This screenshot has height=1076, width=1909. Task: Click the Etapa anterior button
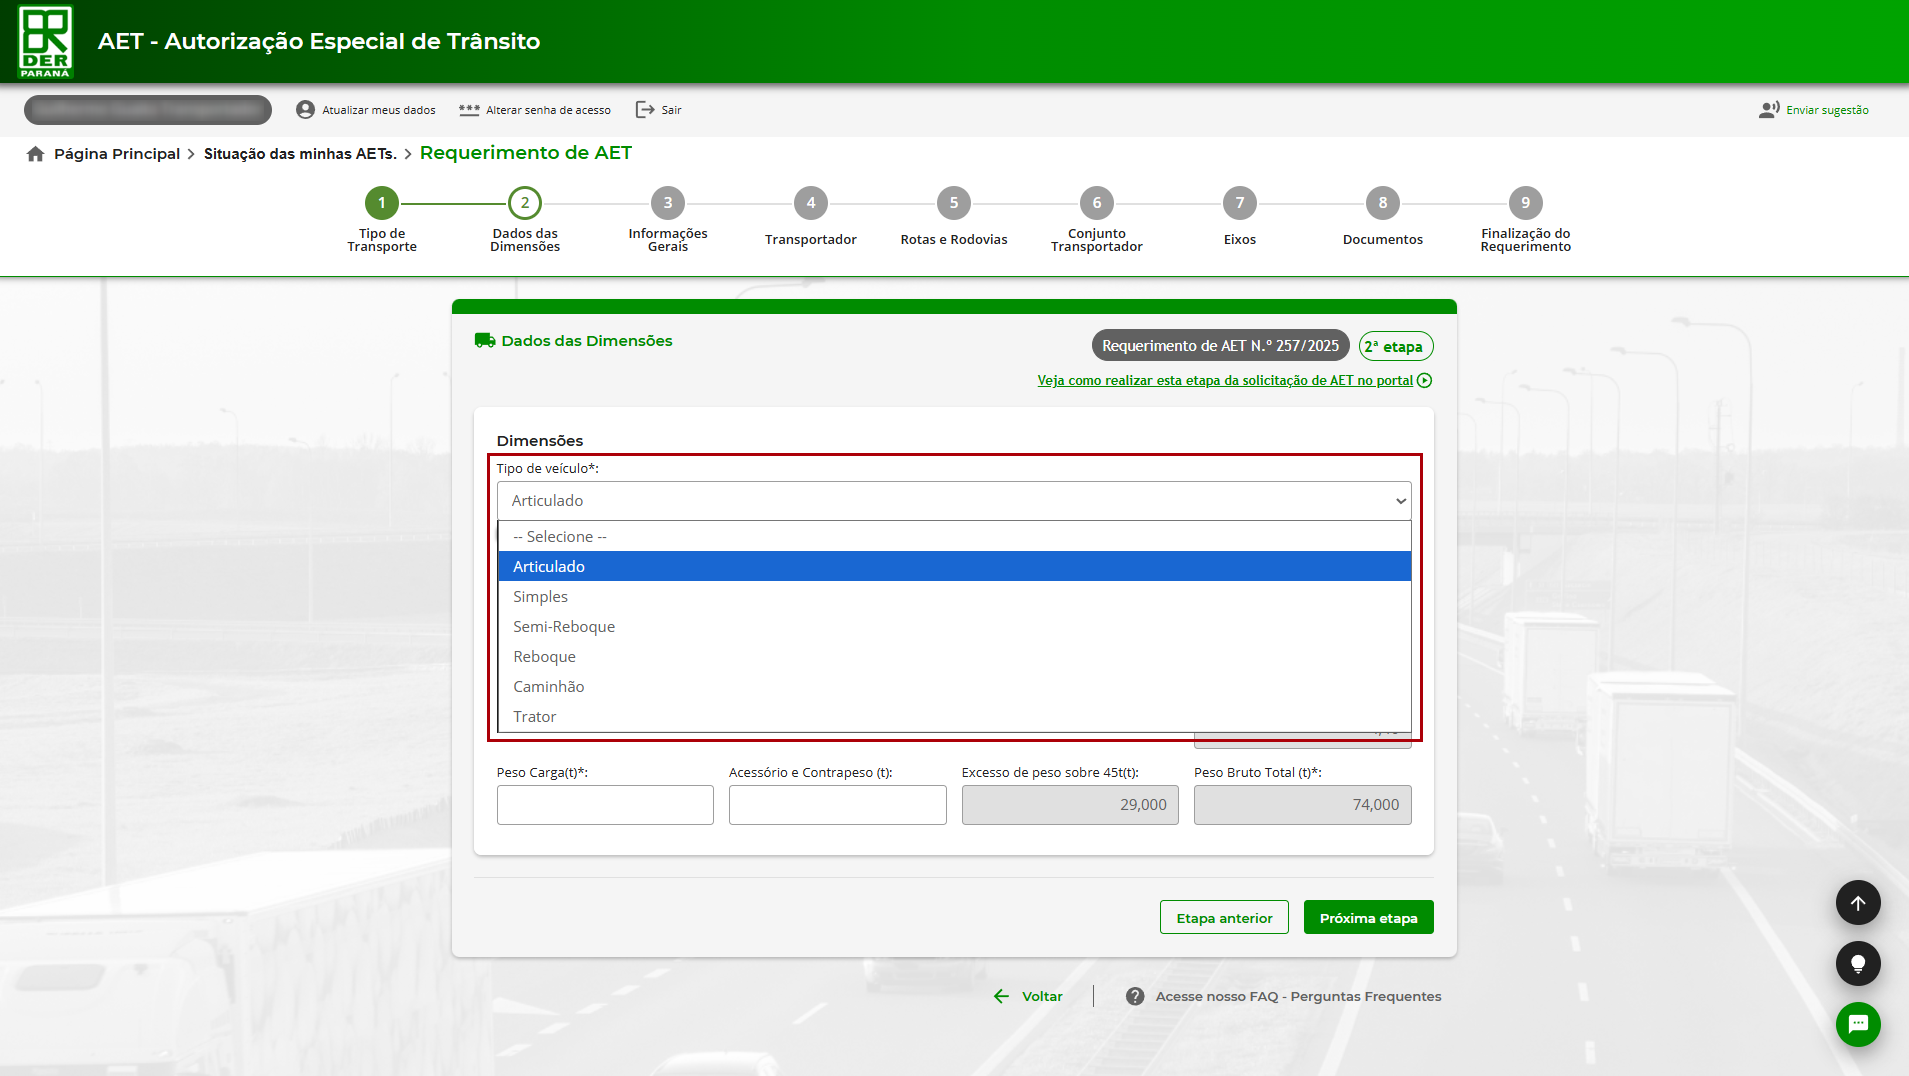pyautogui.click(x=1224, y=918)
